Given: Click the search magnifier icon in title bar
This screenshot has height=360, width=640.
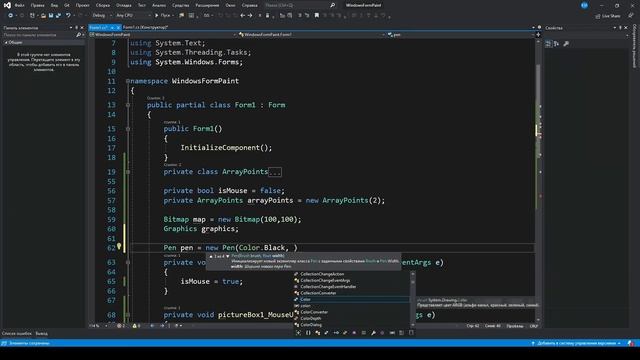Looking at the screenshot, I should (332, 5).
